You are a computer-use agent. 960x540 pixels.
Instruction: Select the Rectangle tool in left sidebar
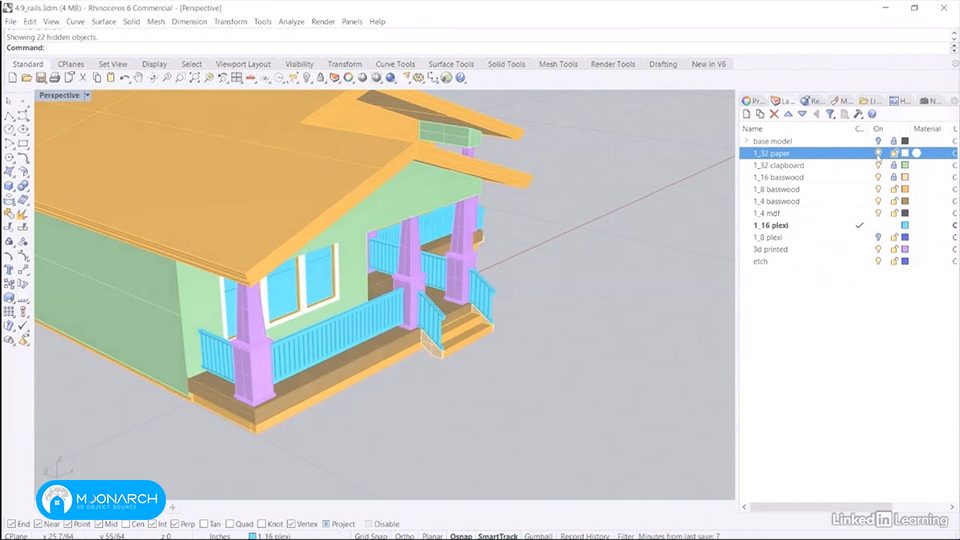[23, 143]
